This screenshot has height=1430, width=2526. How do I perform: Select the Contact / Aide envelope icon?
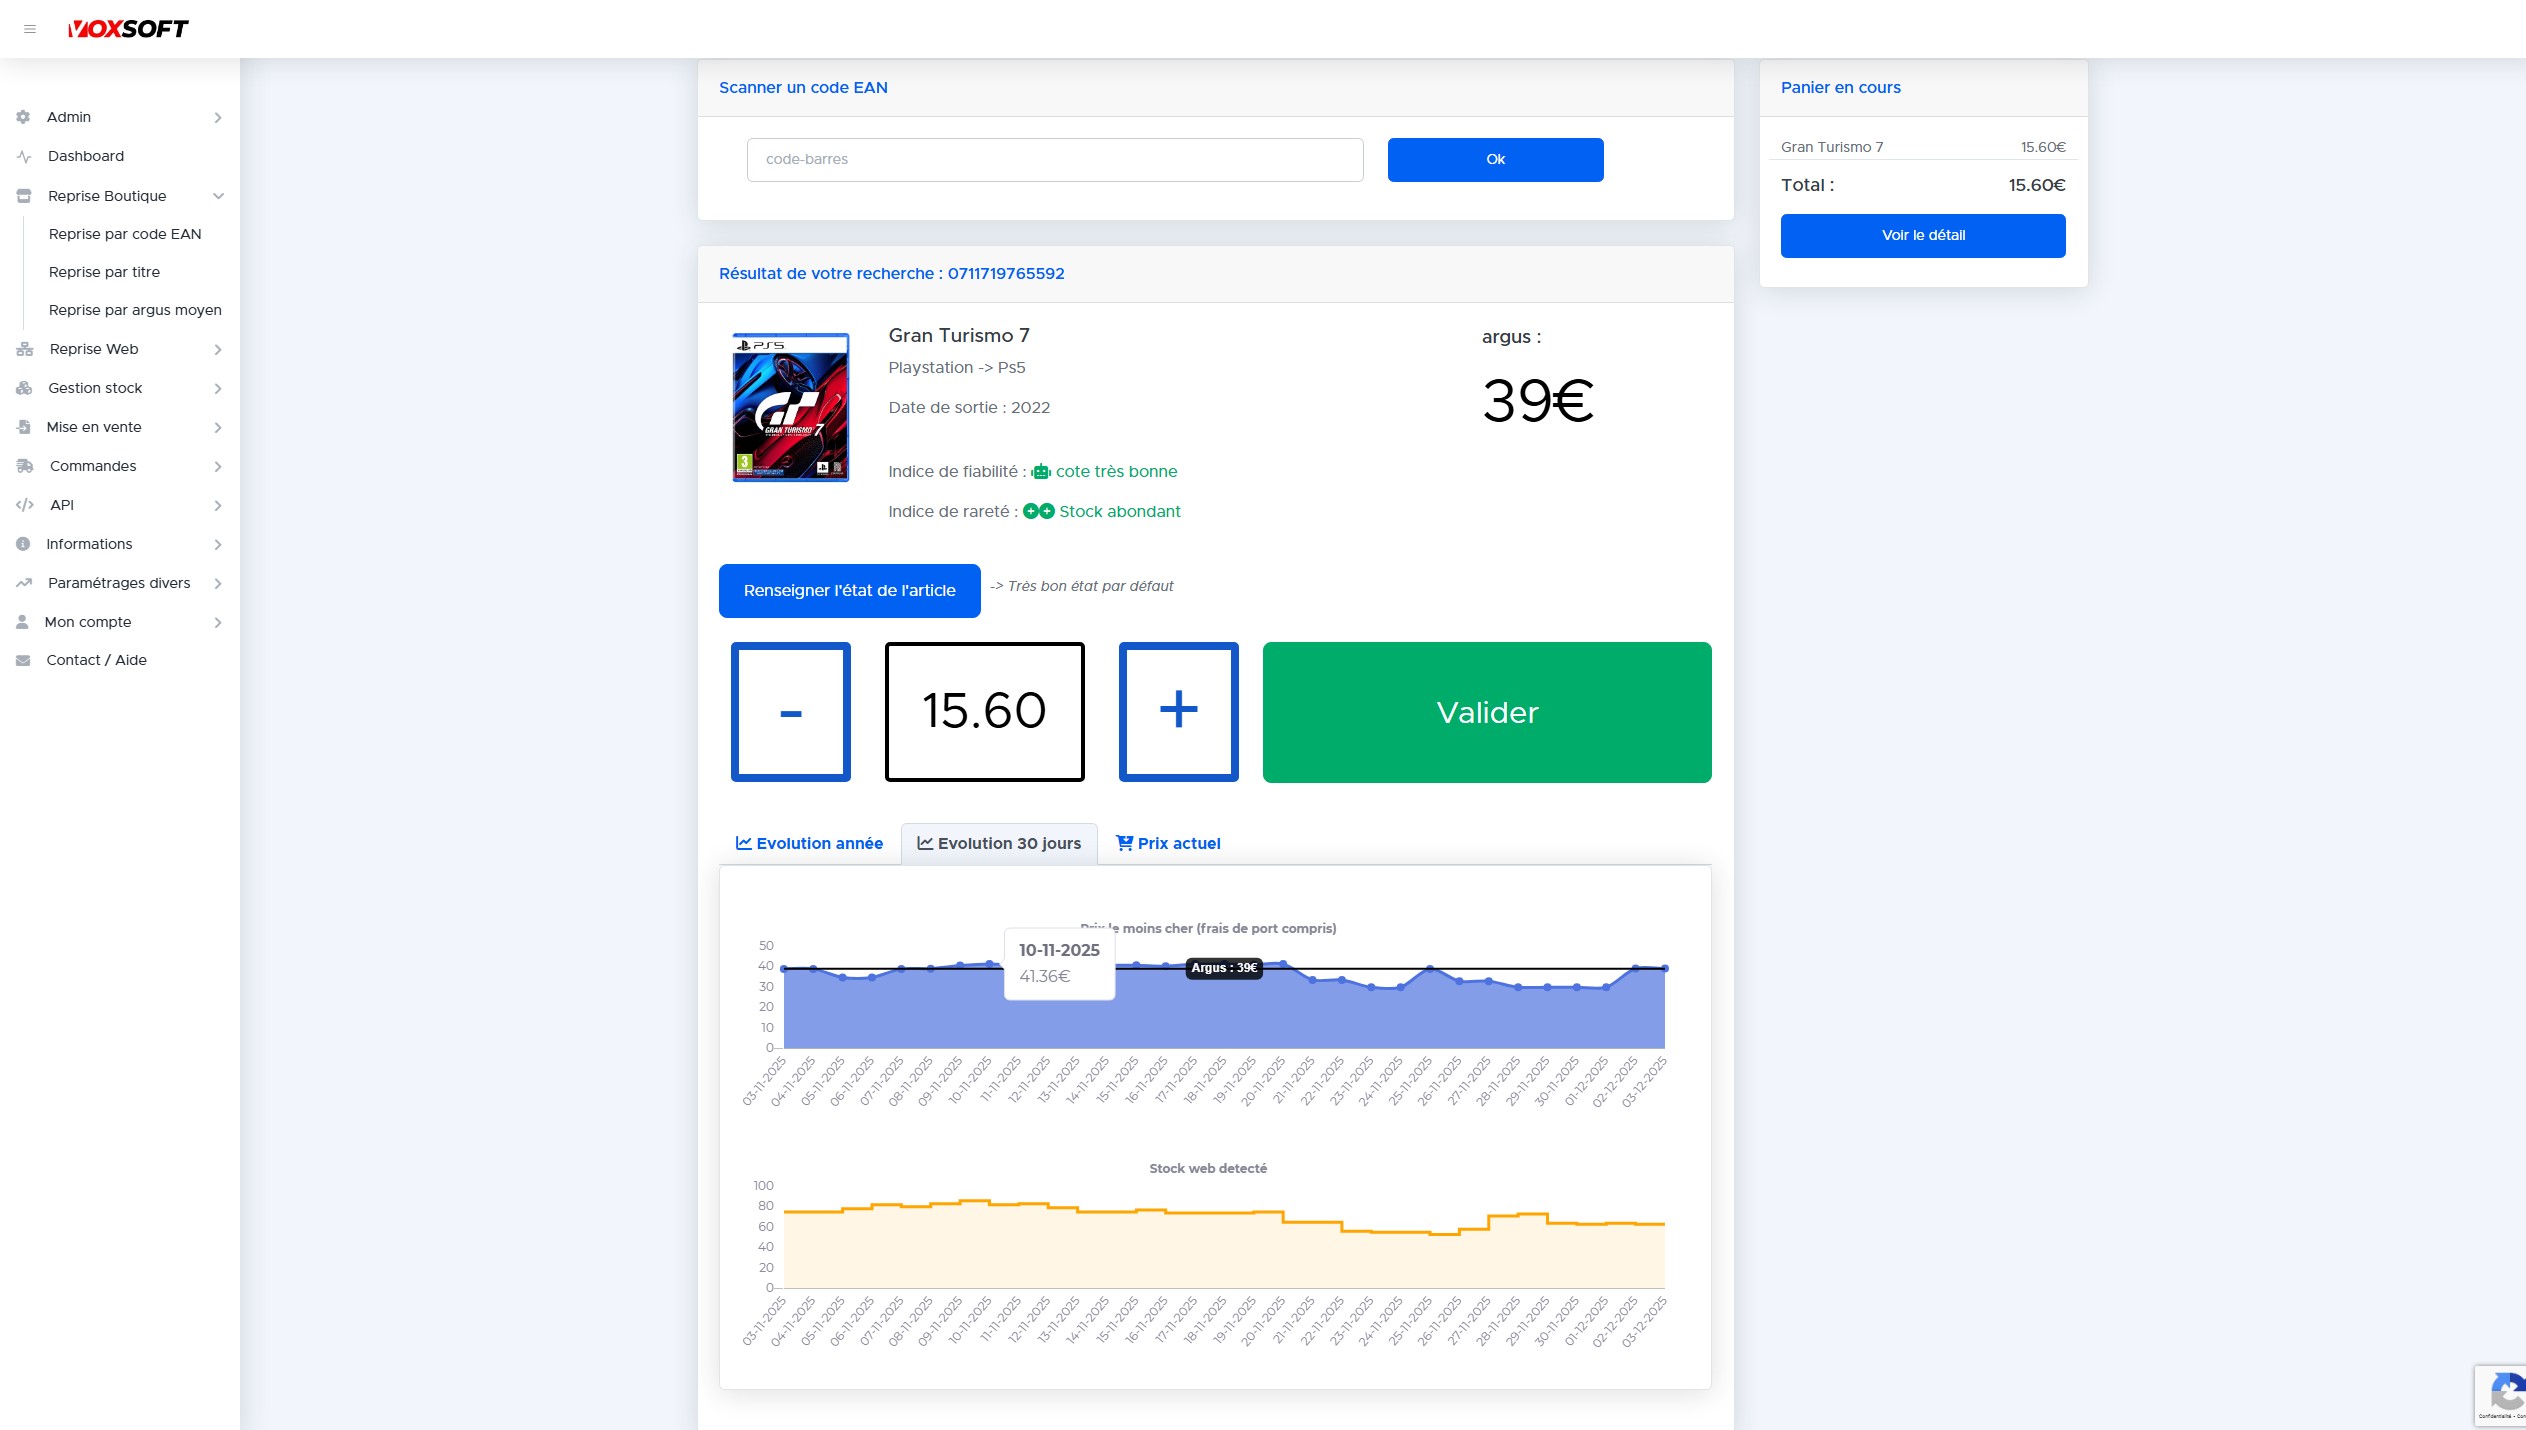[x=23, y=660]
